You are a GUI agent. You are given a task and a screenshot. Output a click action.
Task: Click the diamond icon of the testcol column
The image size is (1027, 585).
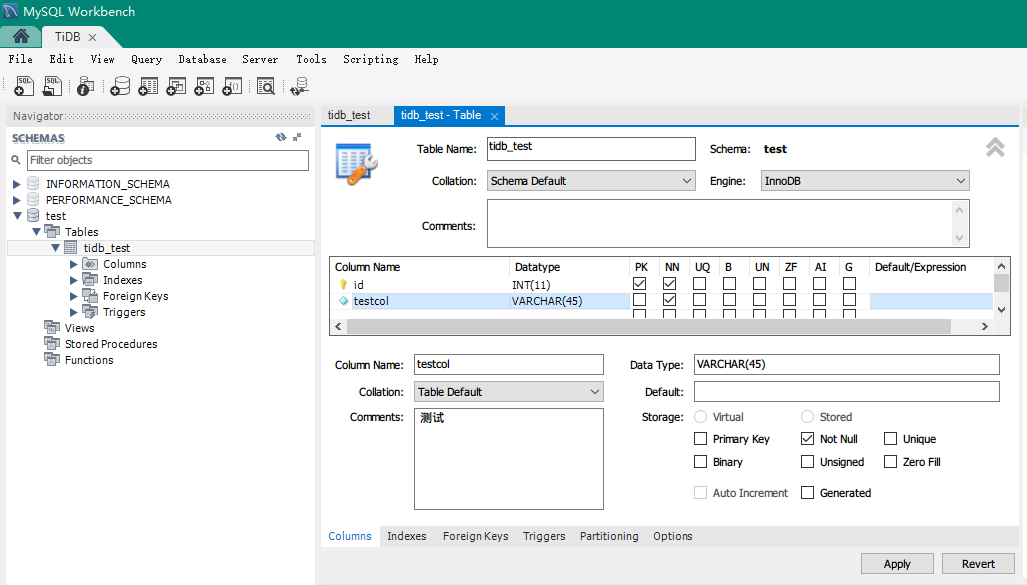[x=343, y=301]
